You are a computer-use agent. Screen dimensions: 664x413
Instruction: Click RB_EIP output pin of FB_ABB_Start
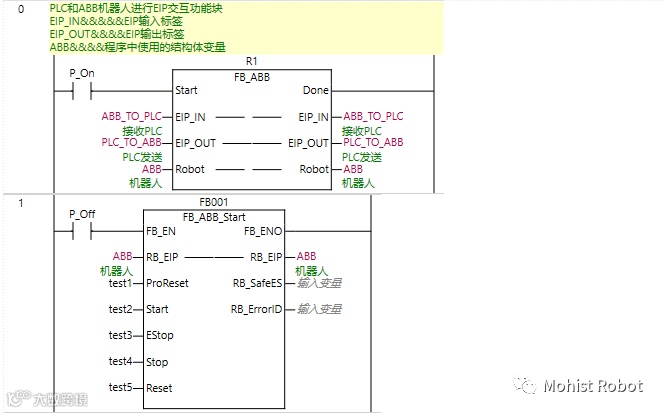coord(266,257)
